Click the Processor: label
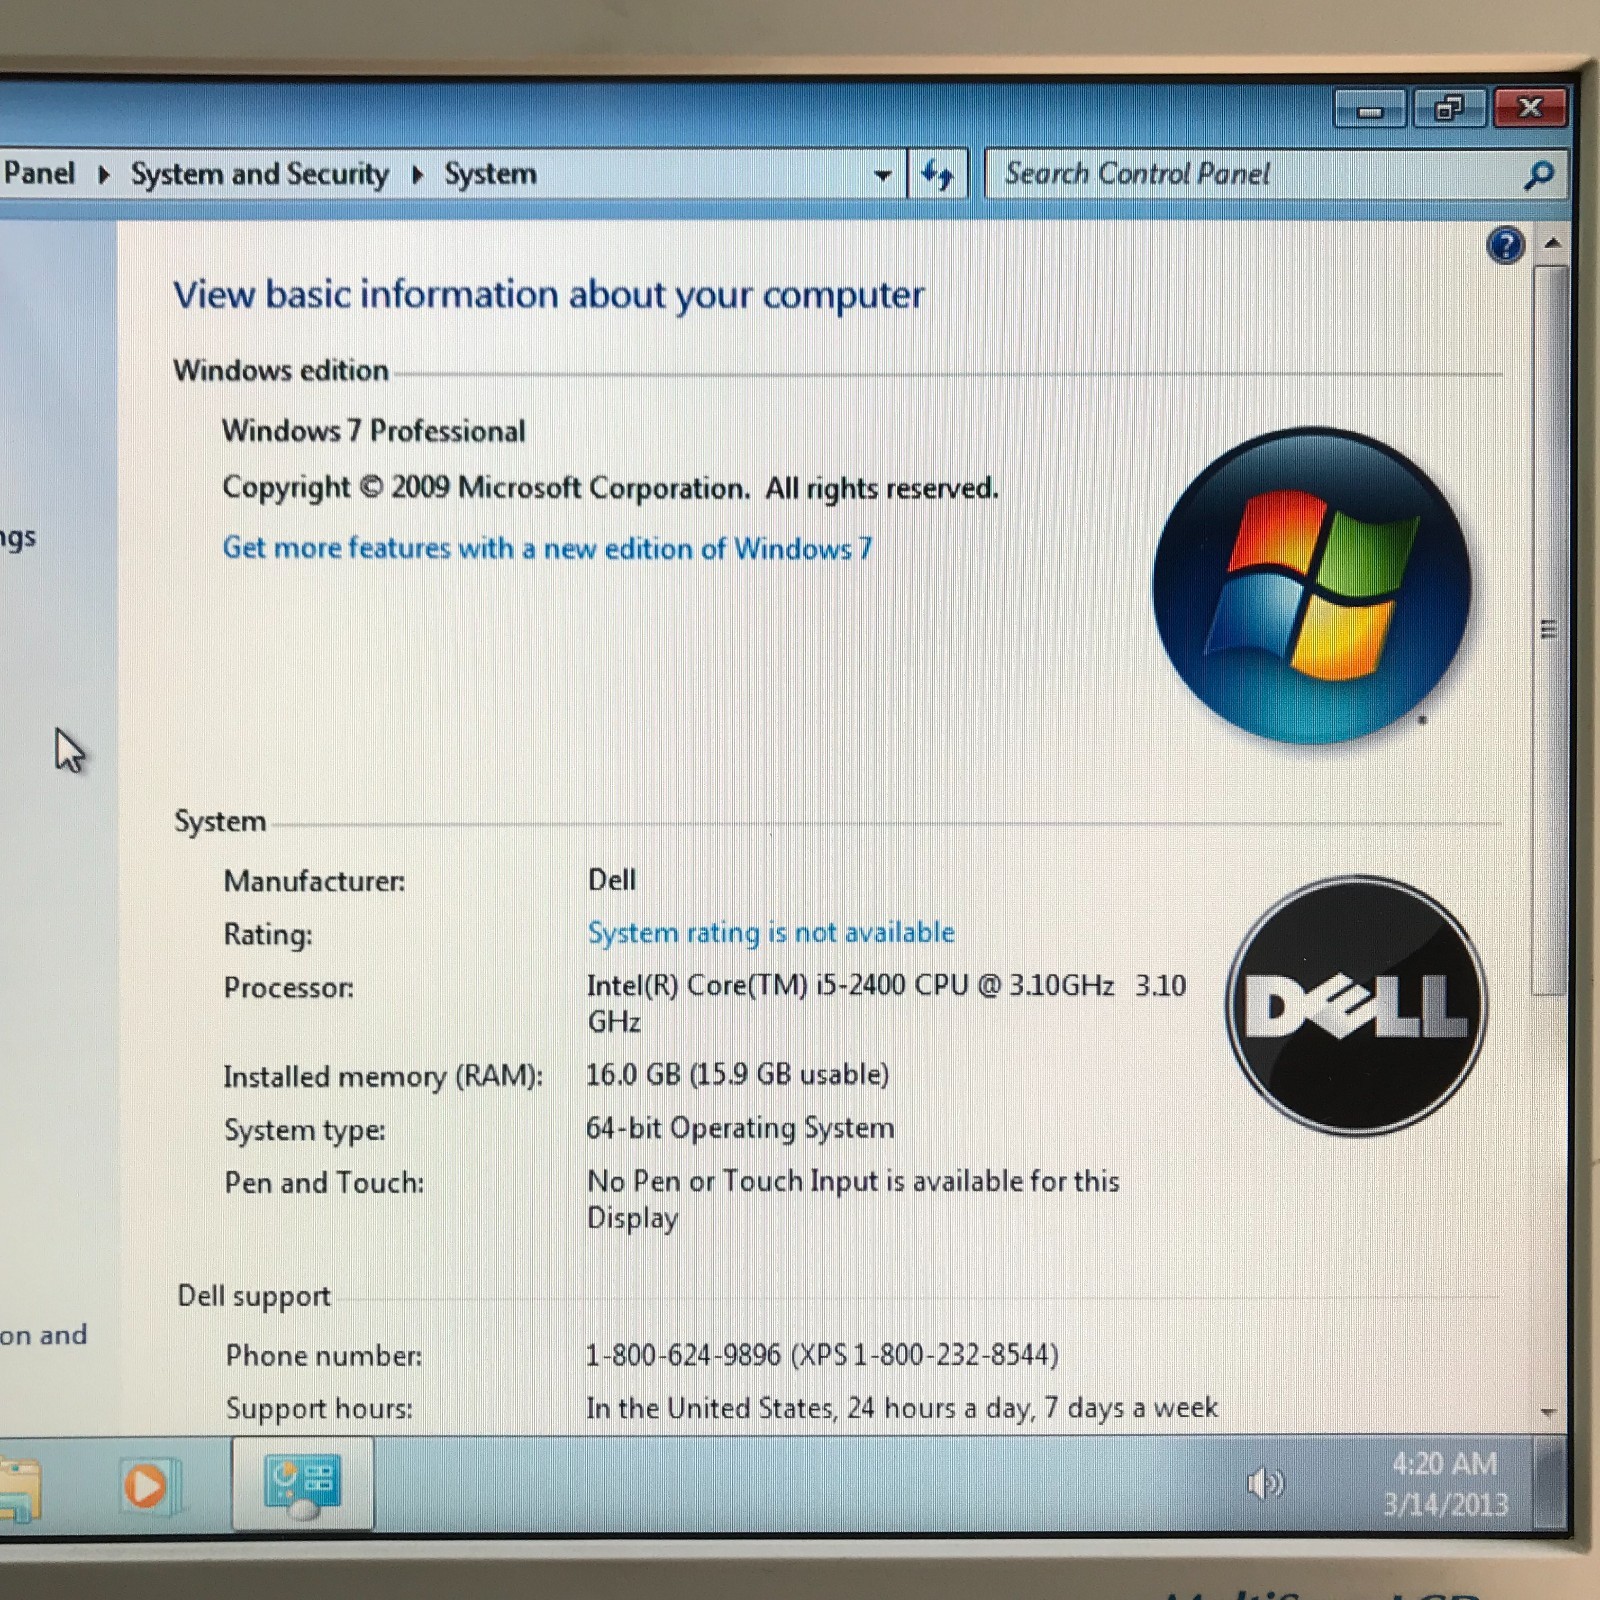This screenshot has width=1600, height=1600. tap(289, 988)
